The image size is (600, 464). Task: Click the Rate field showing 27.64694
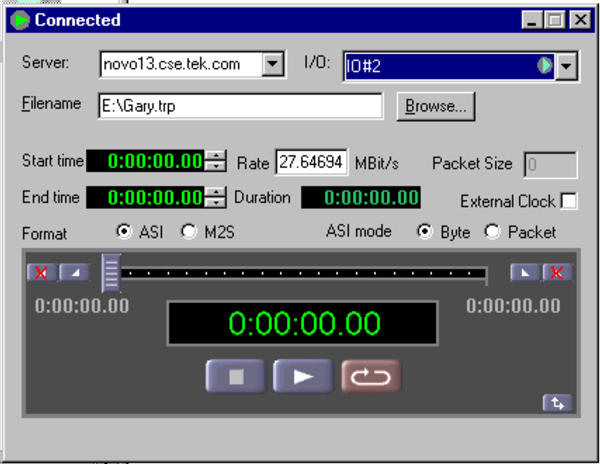click(x=311, y=162)
